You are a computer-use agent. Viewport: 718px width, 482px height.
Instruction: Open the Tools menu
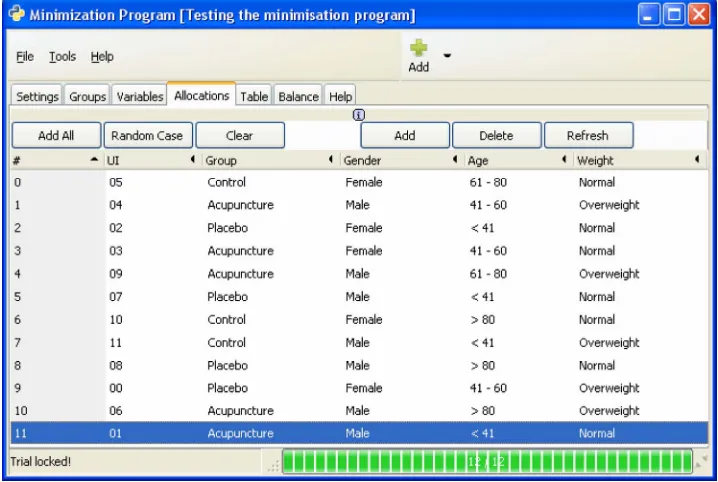(62, 56)
